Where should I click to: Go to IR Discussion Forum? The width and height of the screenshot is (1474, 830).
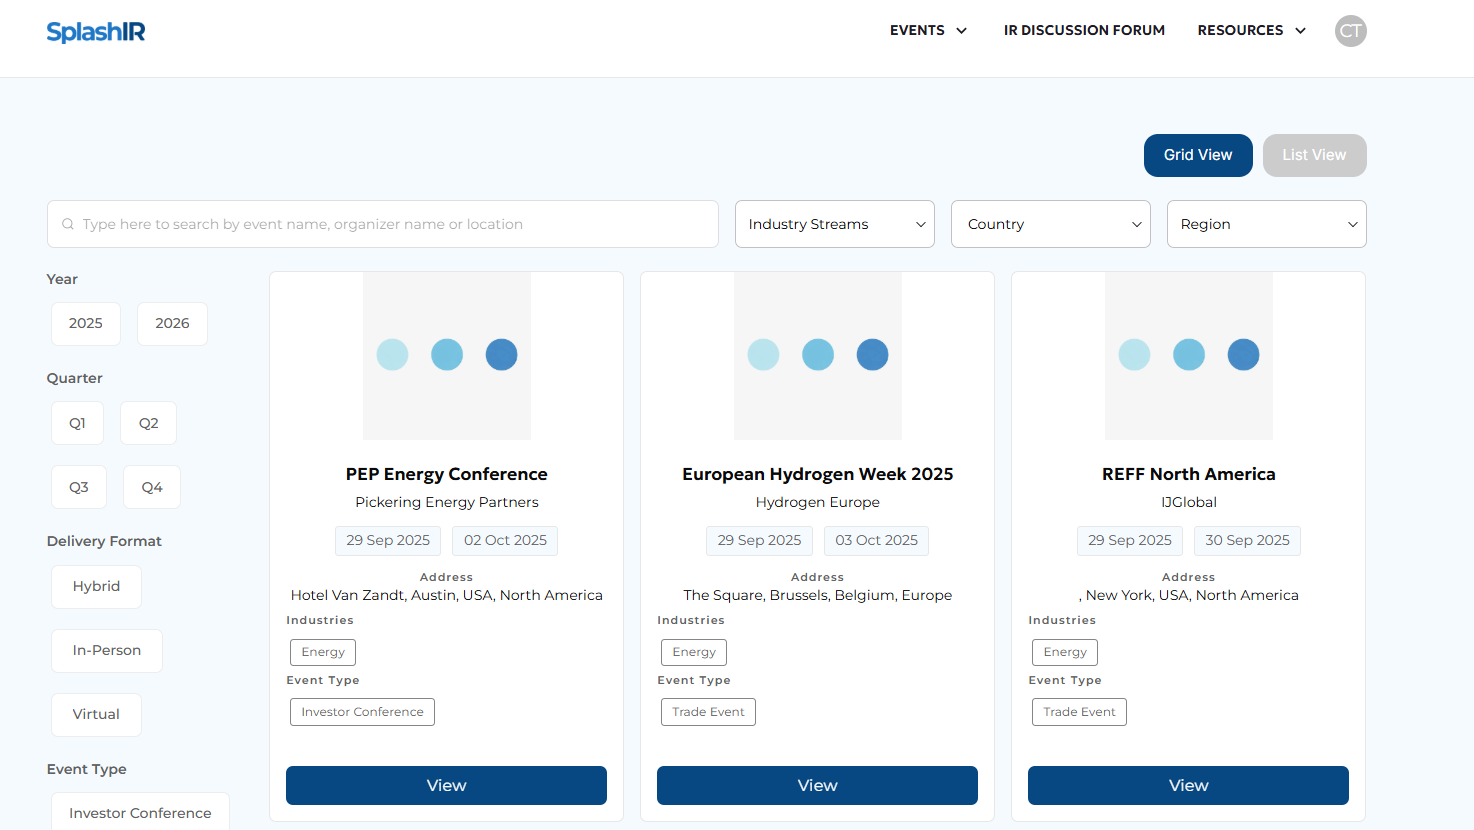(x=1084, y=31)
